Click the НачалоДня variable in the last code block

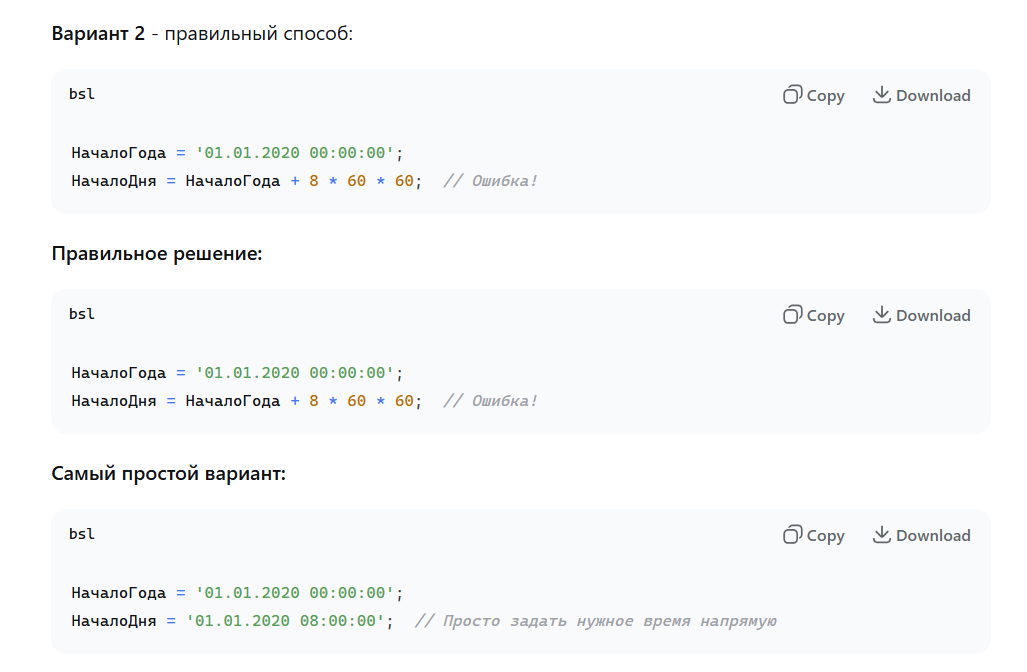(113, 621)
